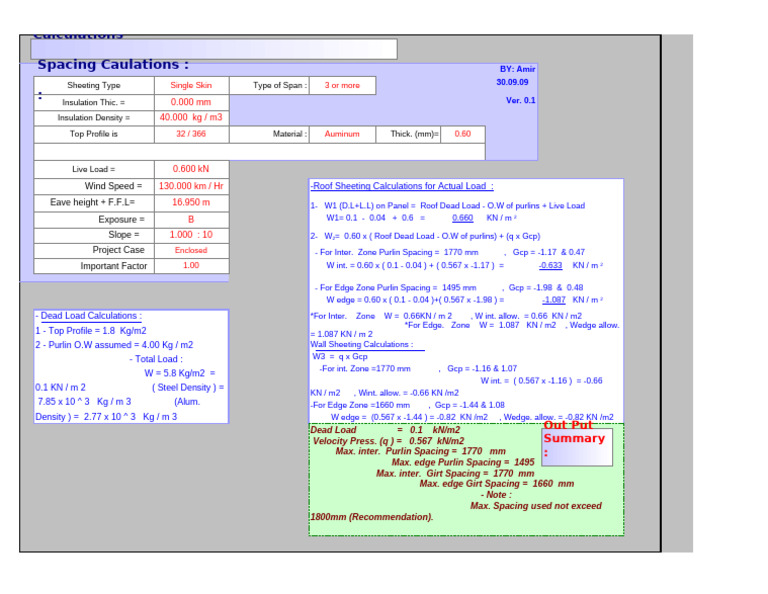This screenshot has width=768, height=594.
Task: Click the 'Insulation Thic. =' label
Action: (94, 102)
